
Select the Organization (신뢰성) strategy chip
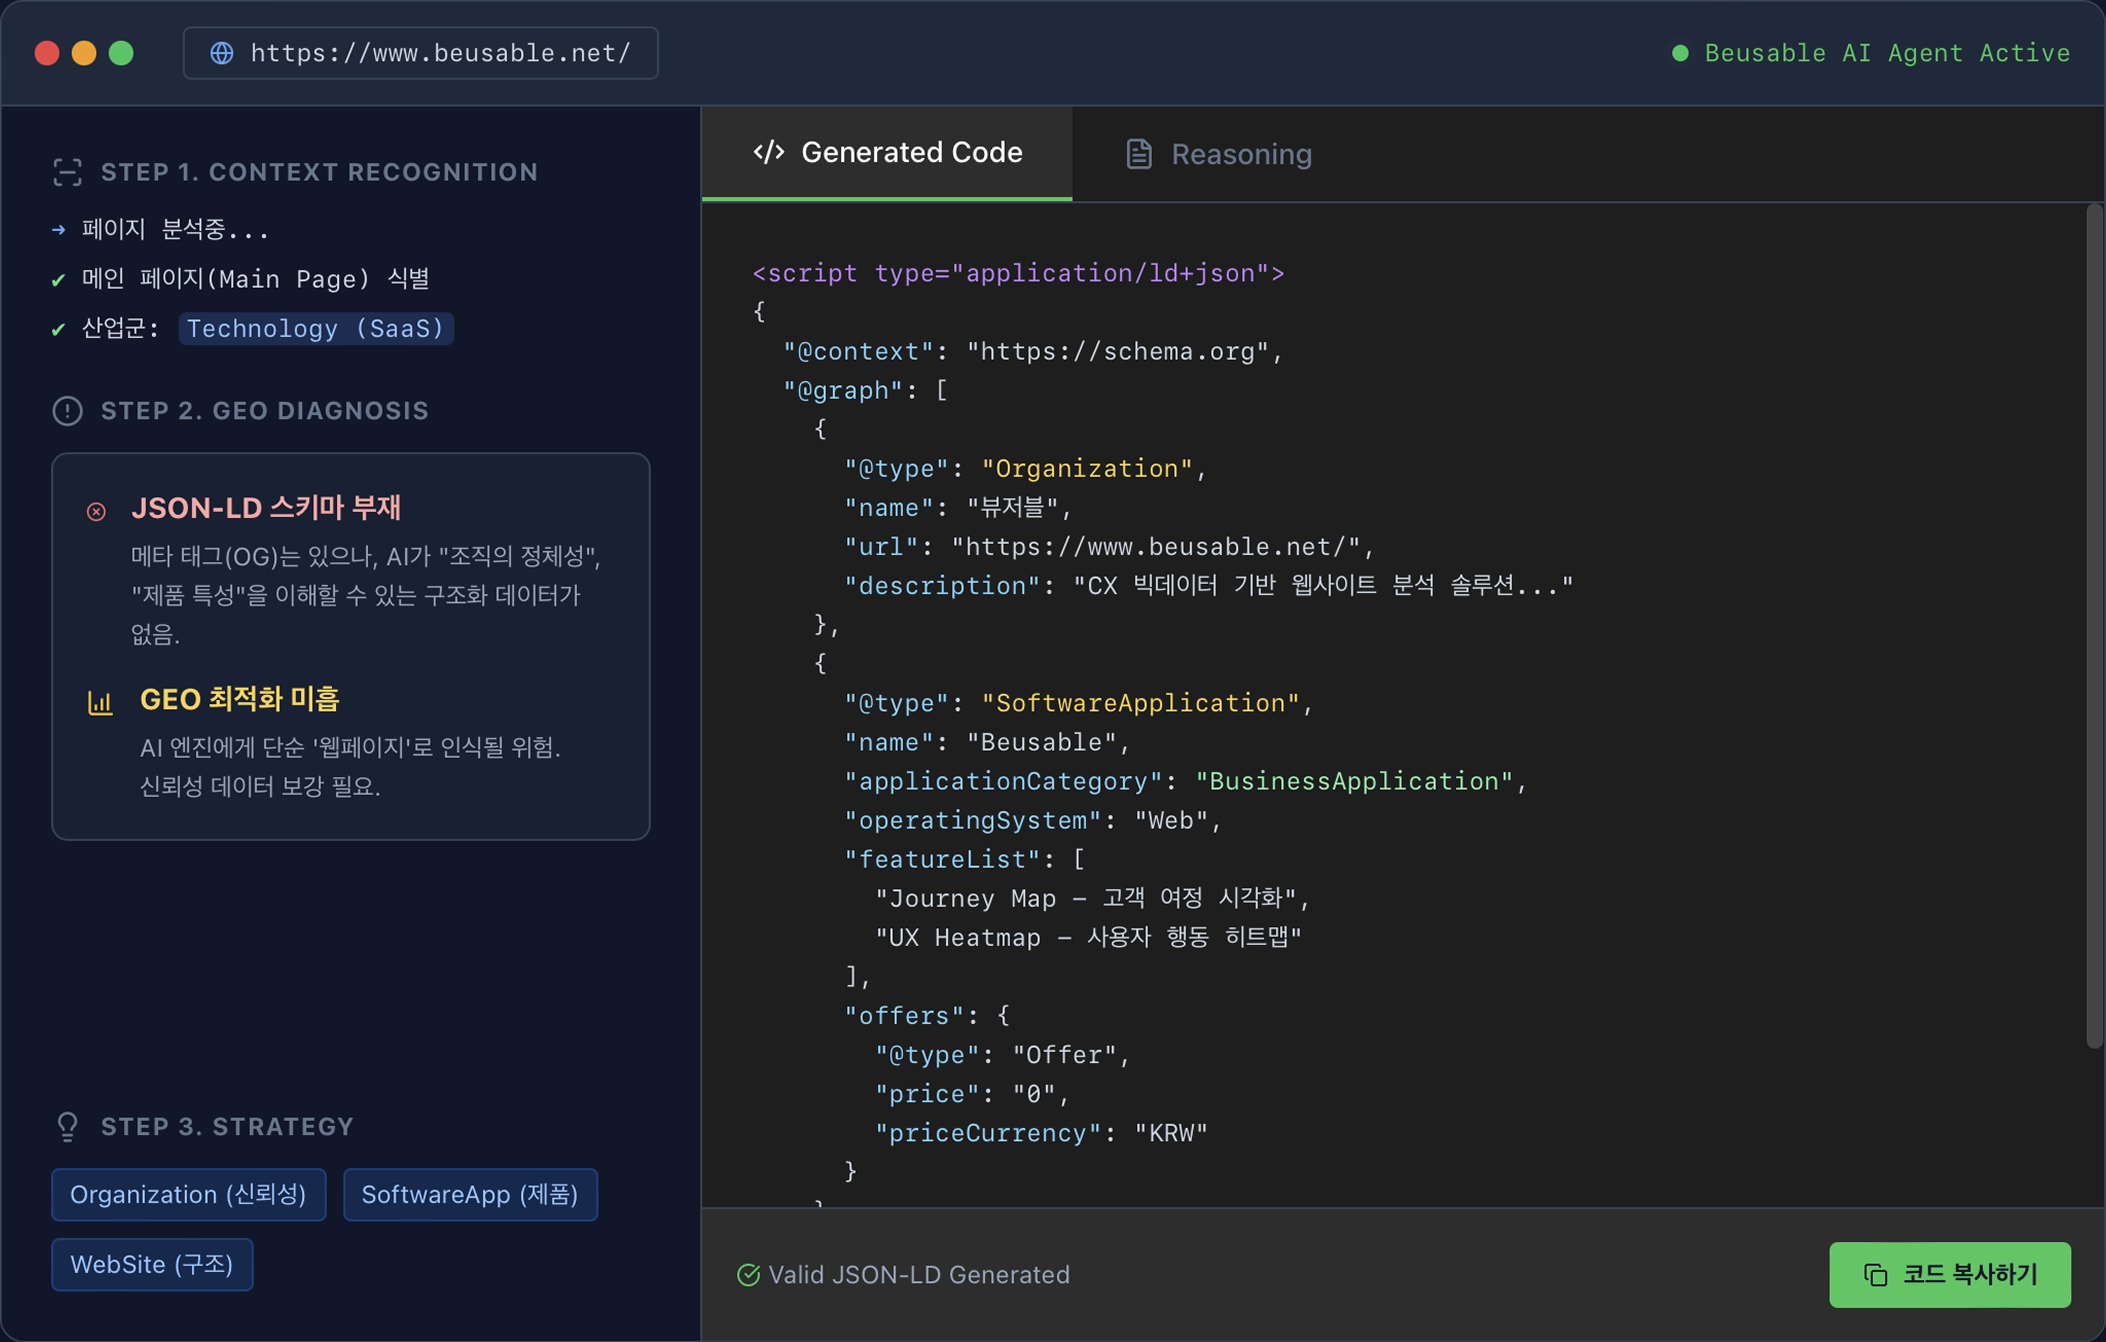[x=188, y=1194]
